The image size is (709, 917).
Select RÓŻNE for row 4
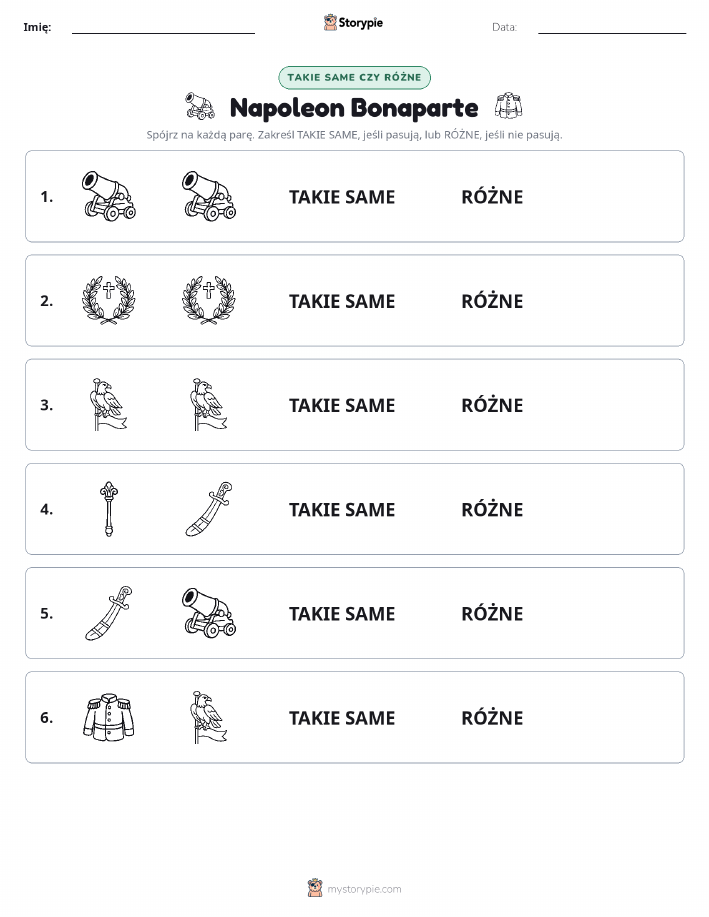point(492,509)
